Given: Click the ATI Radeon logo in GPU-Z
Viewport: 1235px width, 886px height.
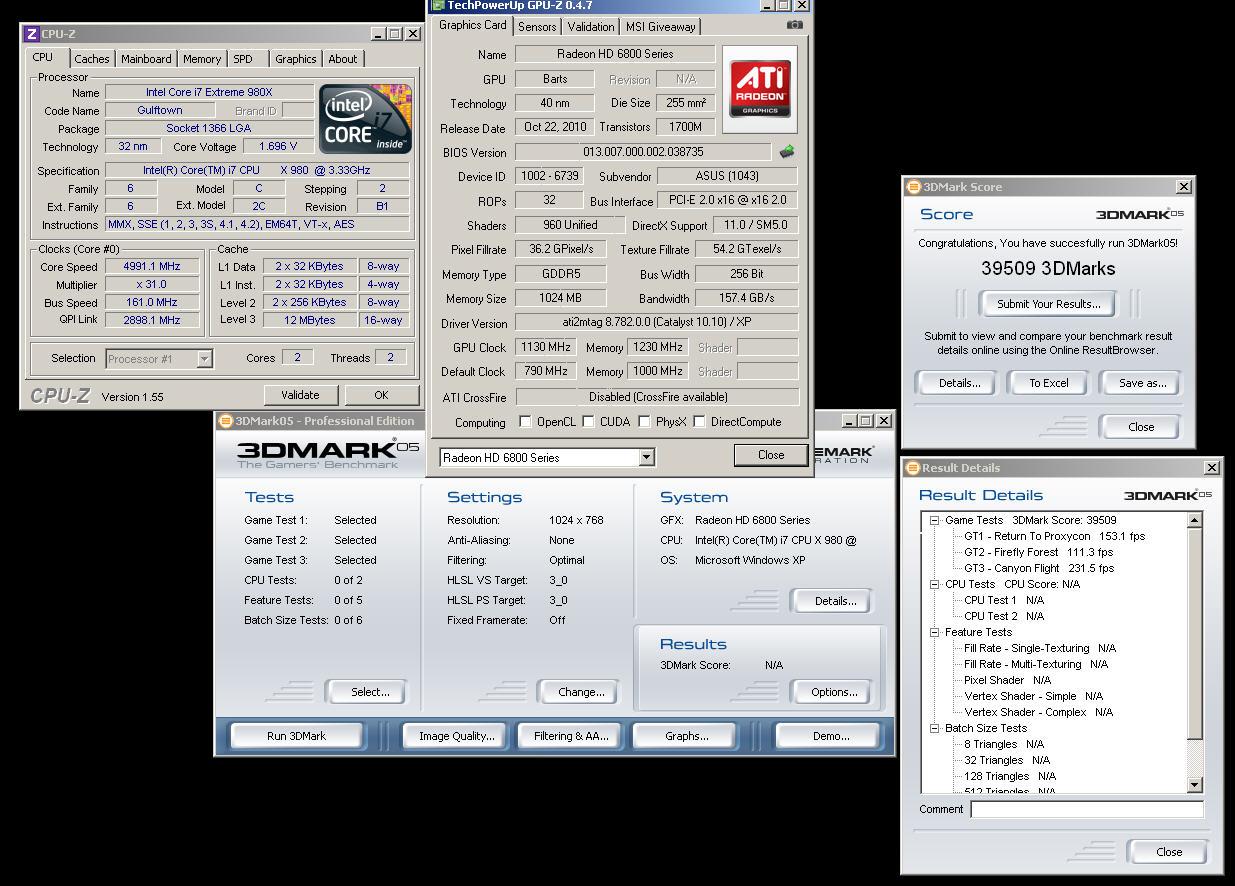Looking at the screenshot, I should (760, 89).
